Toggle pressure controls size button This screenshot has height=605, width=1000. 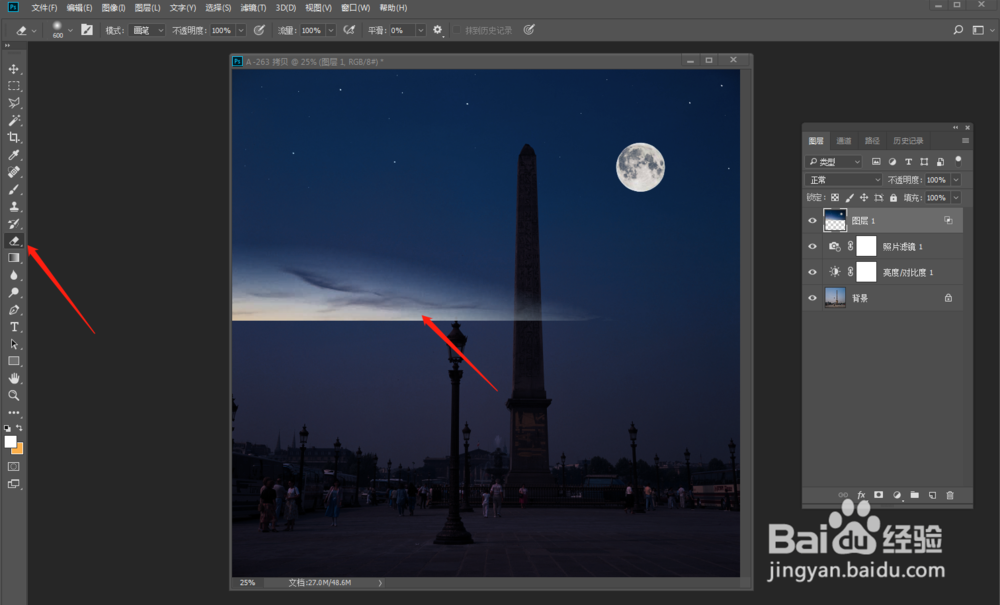point(529,30)
